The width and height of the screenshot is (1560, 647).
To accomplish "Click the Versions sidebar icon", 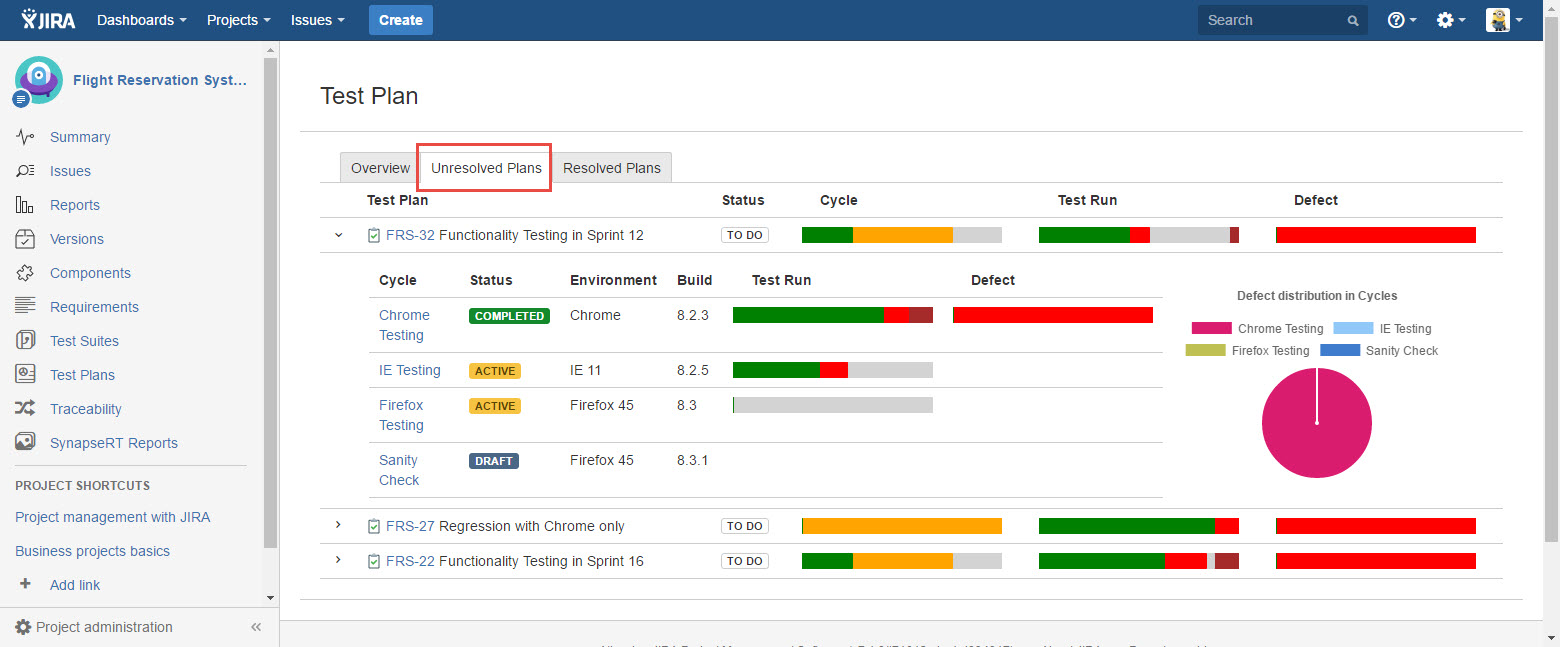I will pyautogui.click(x=26, y=239).
